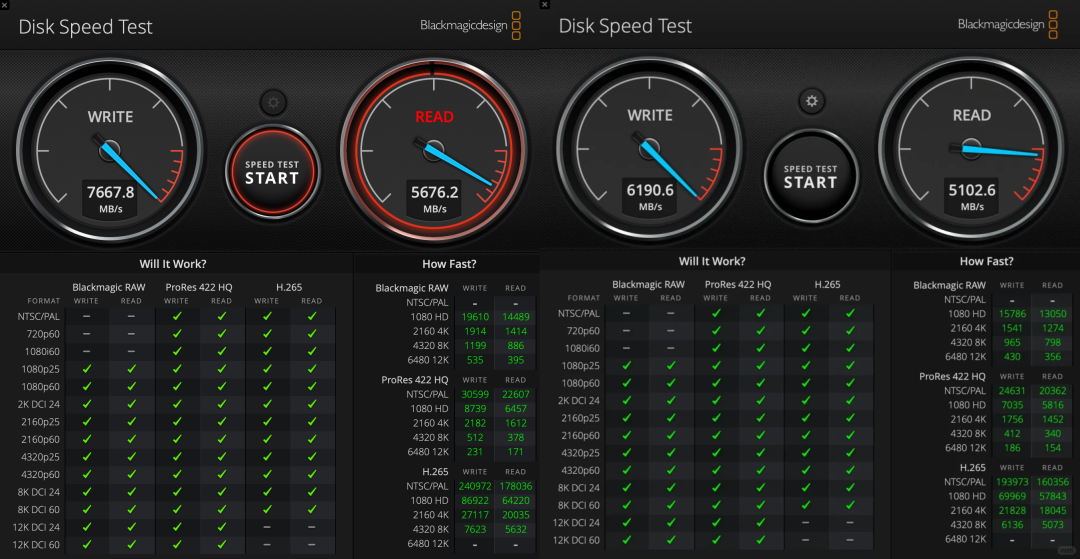This screenshot has width=1080, height=559.
Task: Click the 20362 ProRes NTSC/PAL read value
Action: pyautogui.click(x=1052, y=391)
